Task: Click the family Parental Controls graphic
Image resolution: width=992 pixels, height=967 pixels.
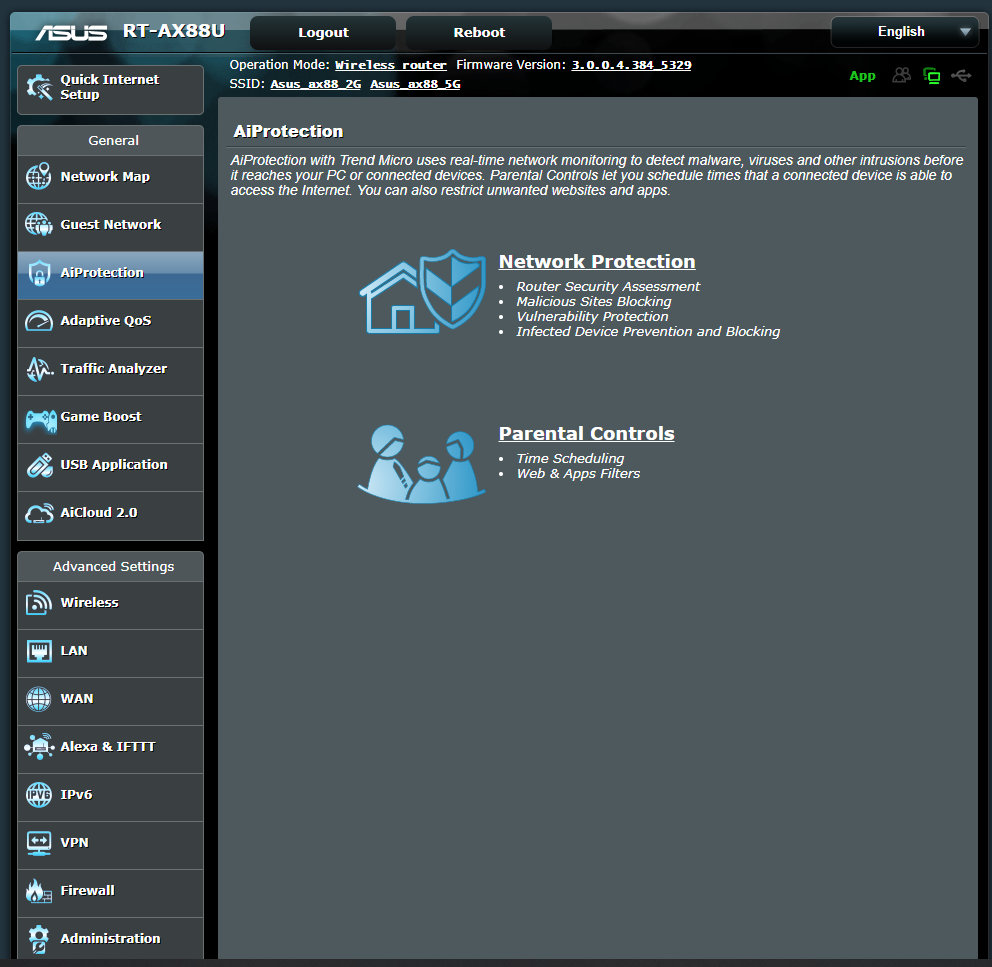Action: 421,463
